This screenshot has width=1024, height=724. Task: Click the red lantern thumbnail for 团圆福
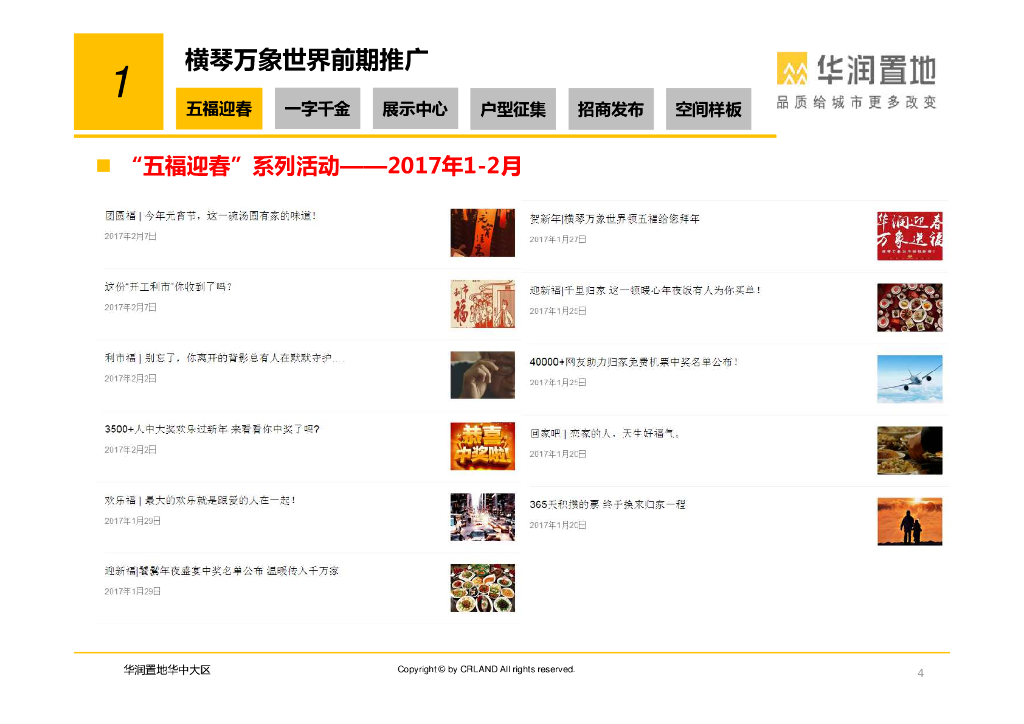click(x=483, y=232)
